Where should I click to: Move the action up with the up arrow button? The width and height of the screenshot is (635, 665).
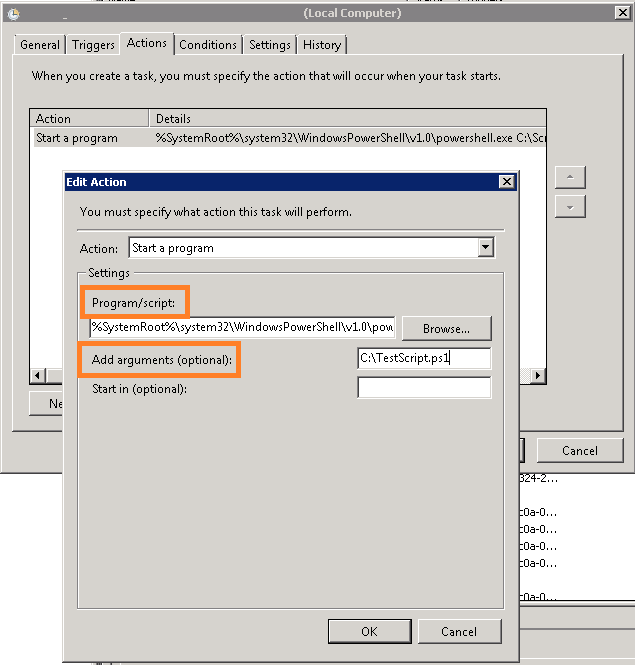570,177
